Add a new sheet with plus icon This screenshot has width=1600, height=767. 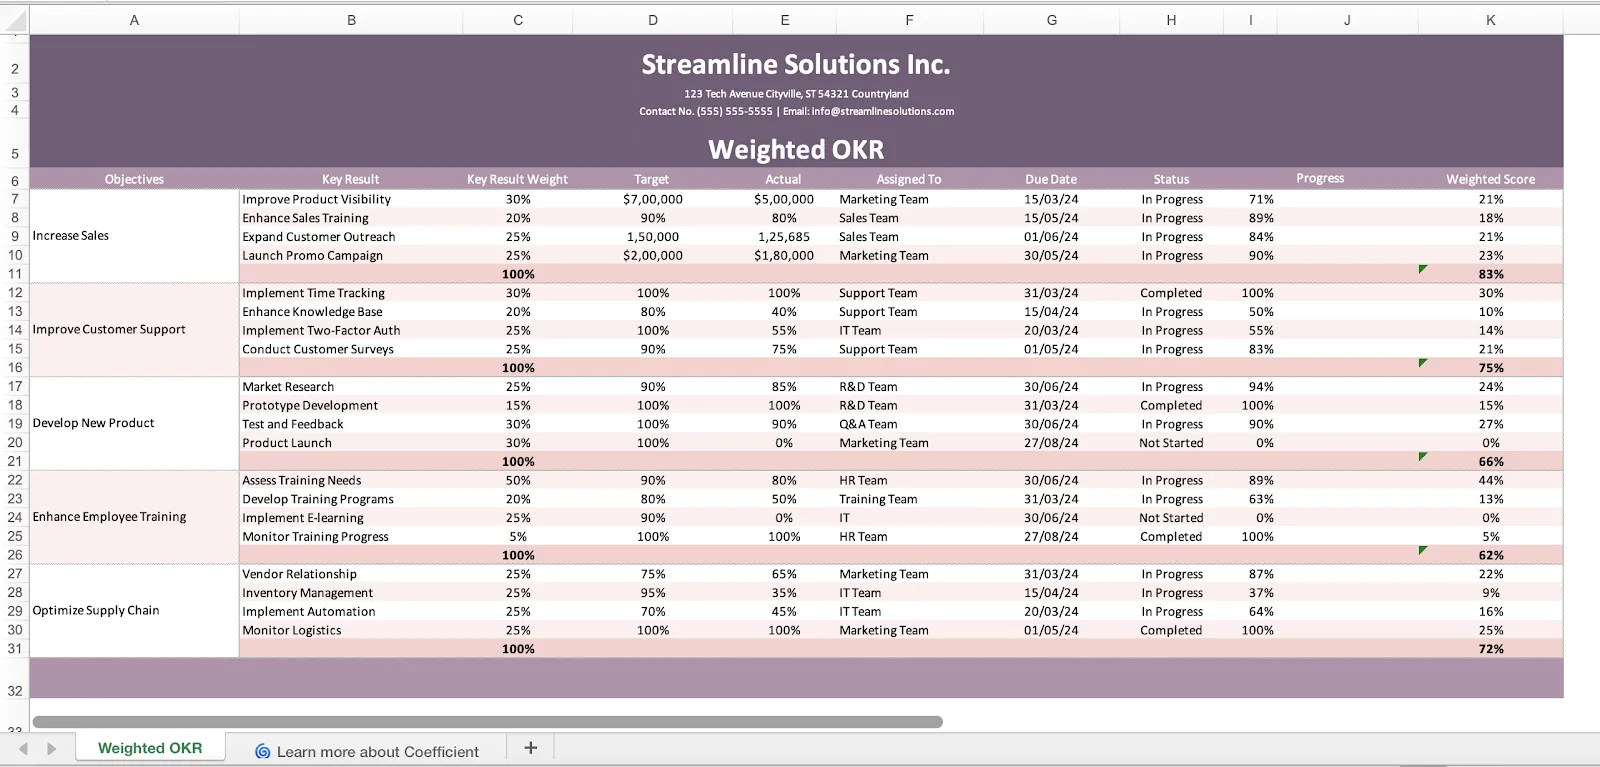coord(531,748)
